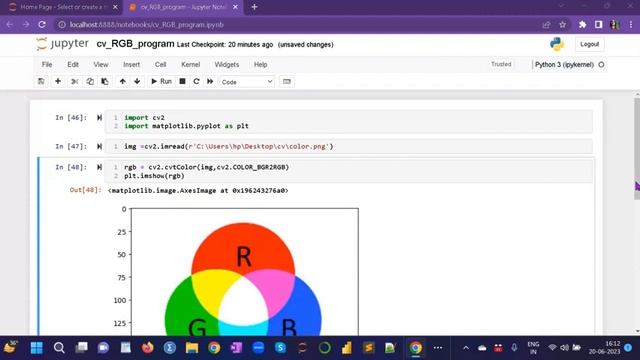Open Task View from the taskbar

(81, 348)
